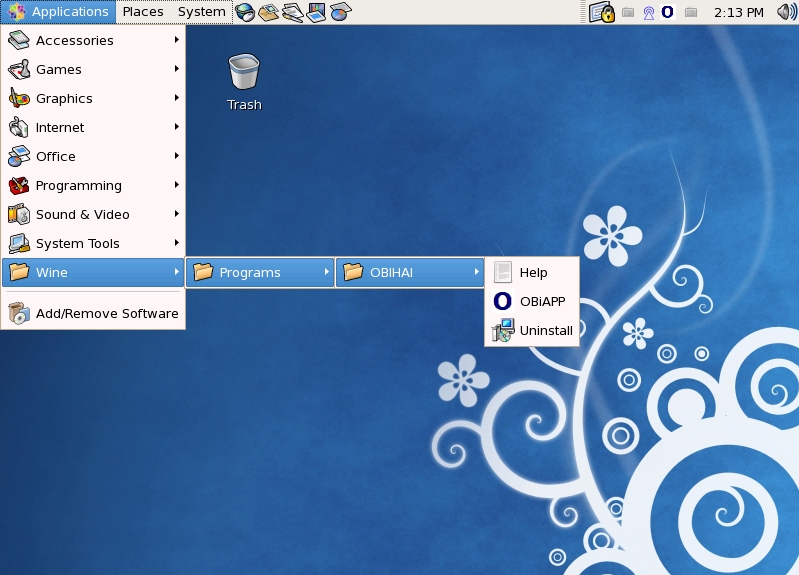This screenshot has width=799, height=575.
Task: Click the arrow beside Sound & Video
Action: 176,214
